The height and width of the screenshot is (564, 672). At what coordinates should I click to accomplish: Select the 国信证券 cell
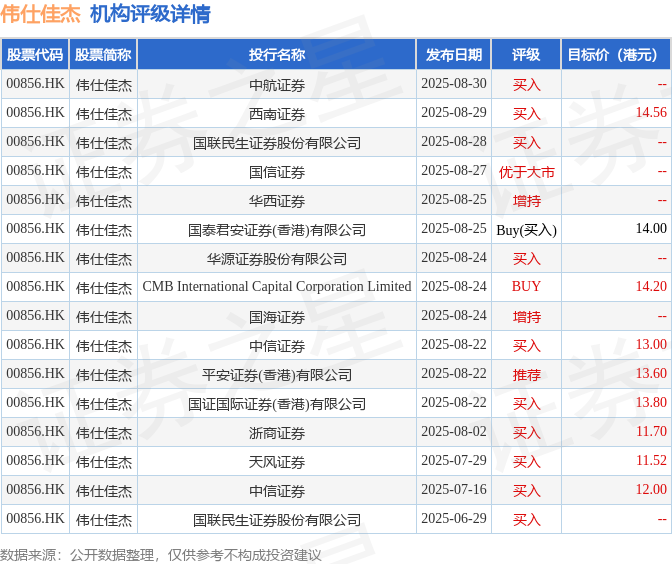(276, 172)
